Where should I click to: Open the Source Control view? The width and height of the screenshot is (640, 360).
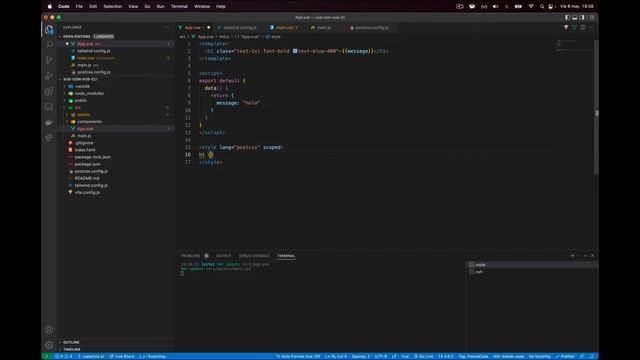(x=49, y=60)
